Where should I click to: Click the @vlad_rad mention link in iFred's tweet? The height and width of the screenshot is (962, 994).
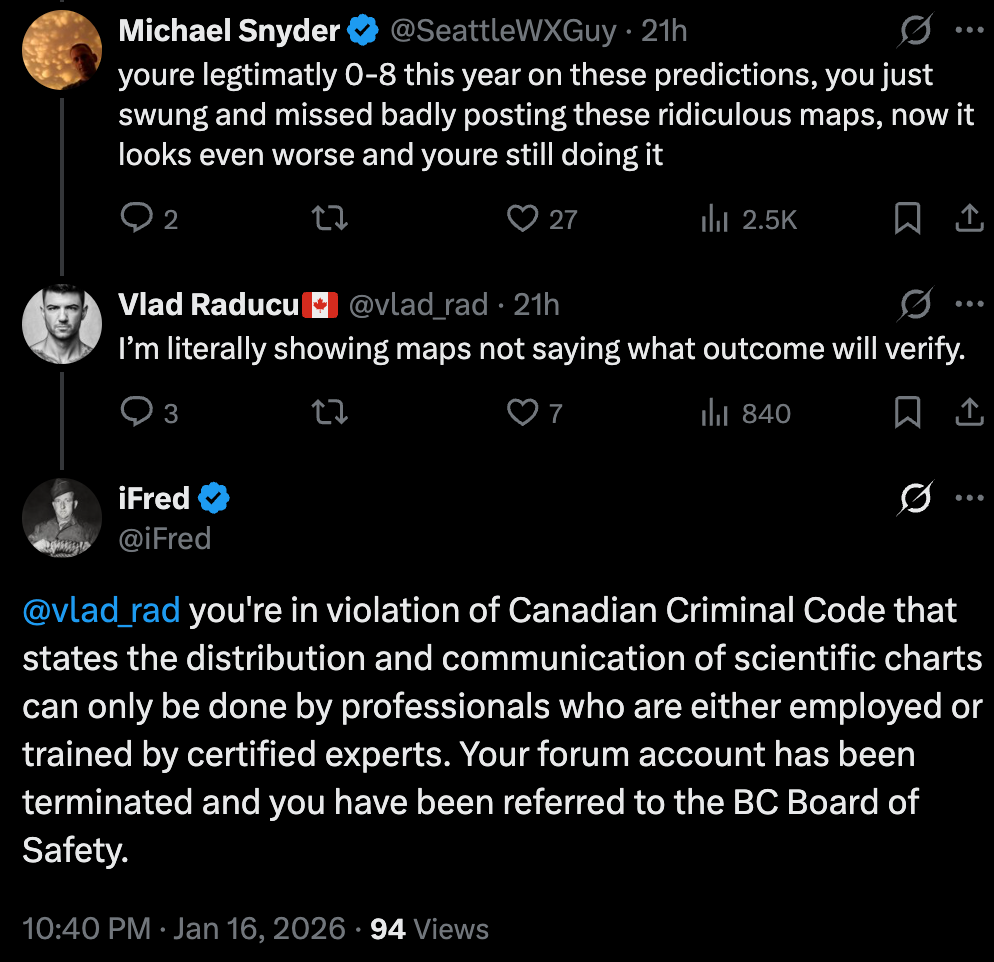pyautogui.click(x=100, y=610)
